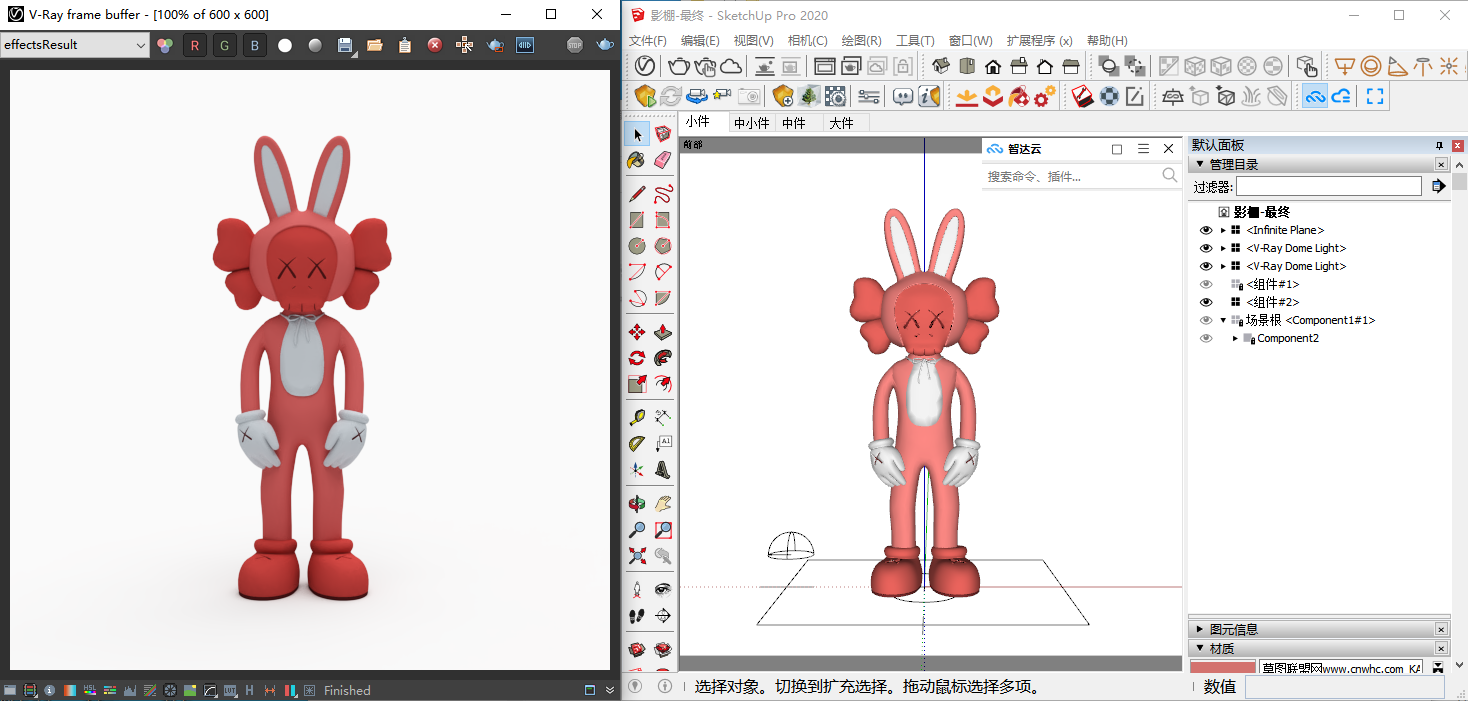1468x701 pixels.
Task: Click into the 过滤器 filter field
Action: pos(1329,186)
